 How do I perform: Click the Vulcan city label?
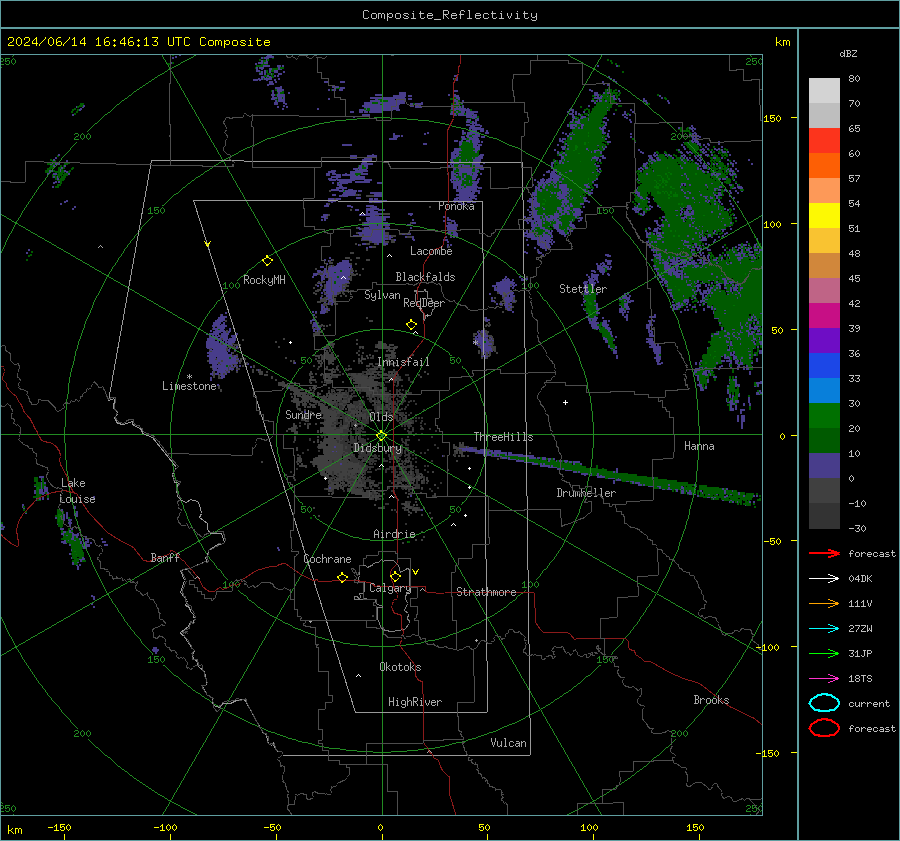508,743
